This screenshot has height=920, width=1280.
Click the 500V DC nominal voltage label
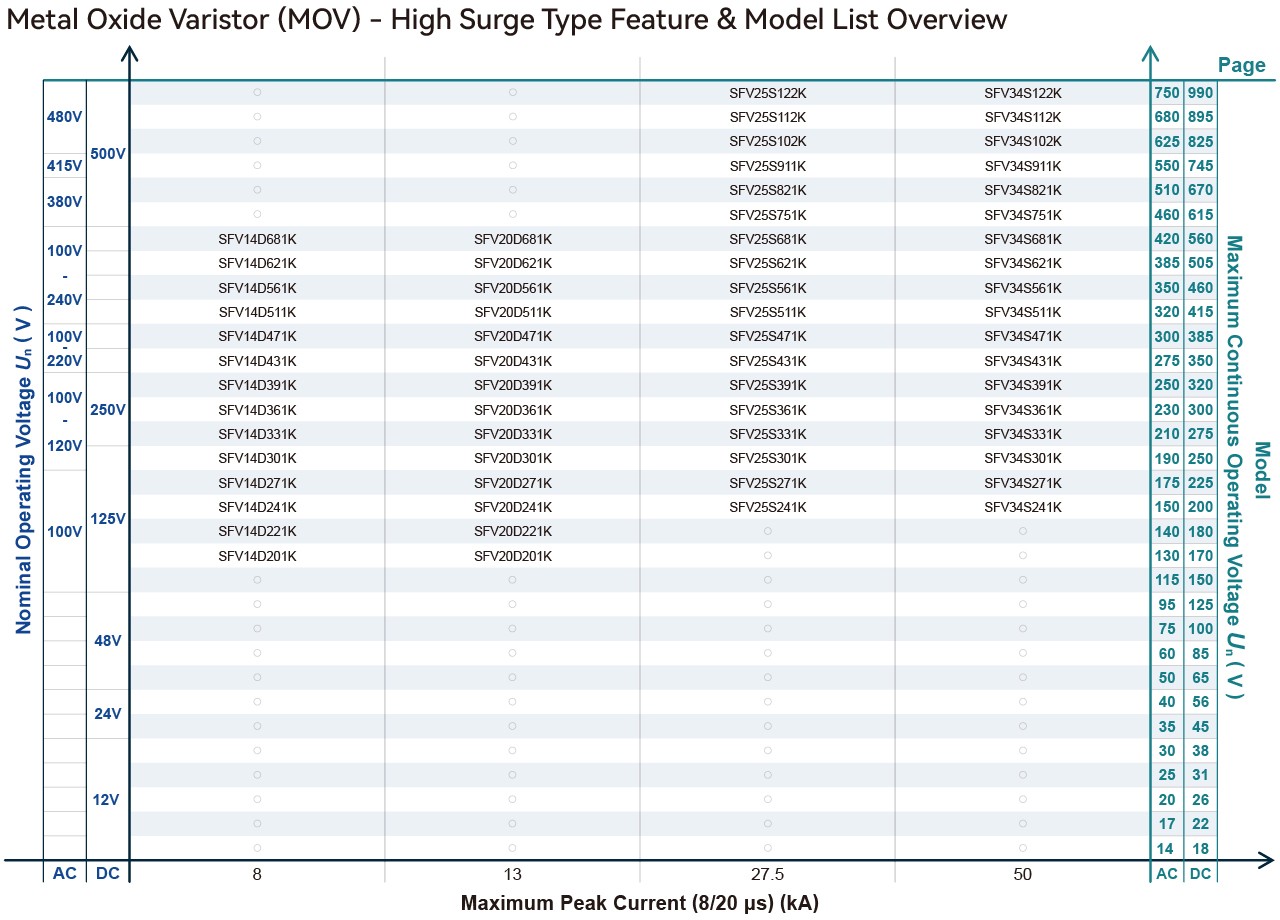[x=107, y=155]
